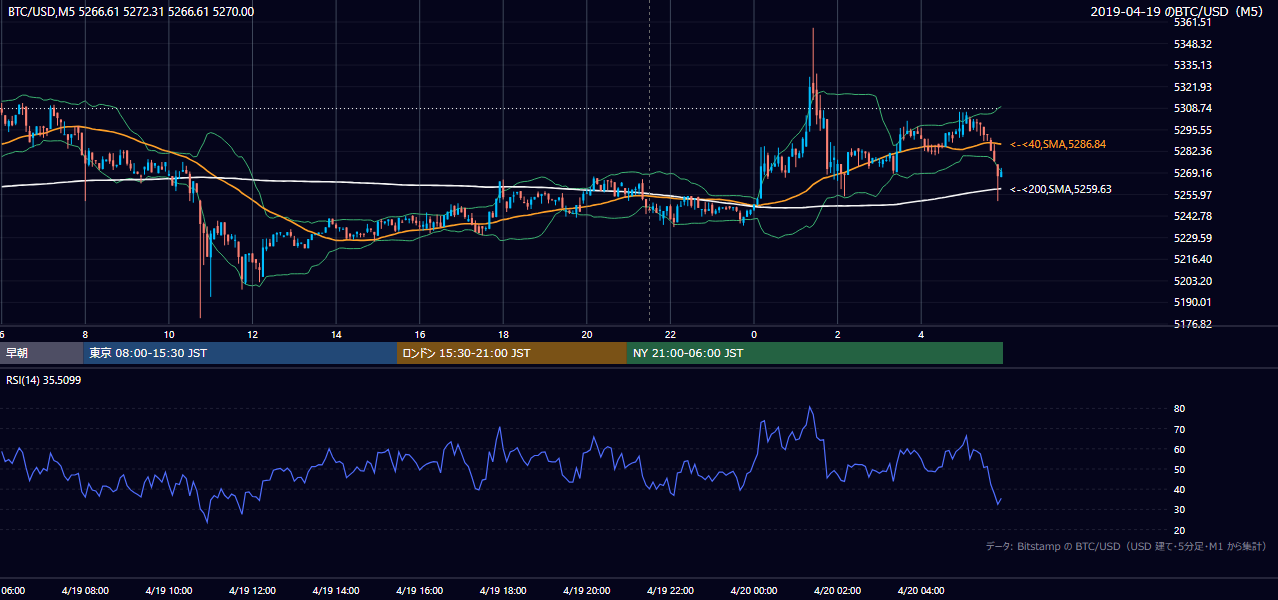Click the RSI axis value 40

1180,489
